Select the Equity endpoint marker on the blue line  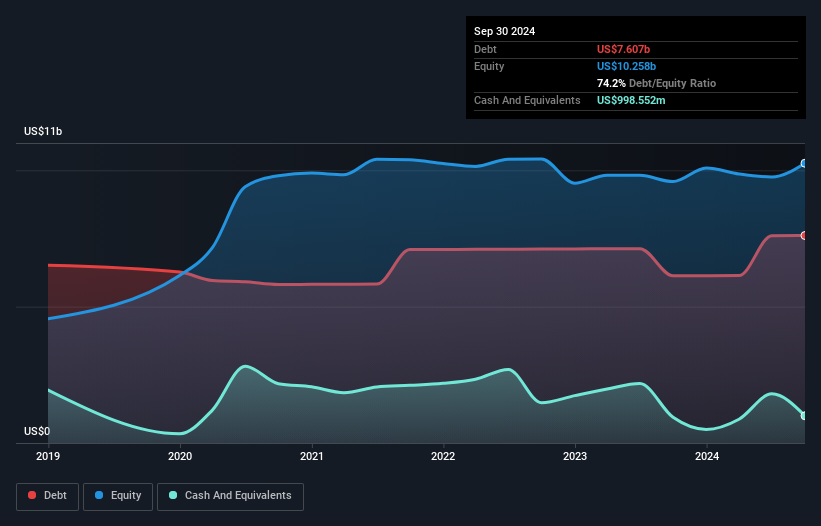804,164
